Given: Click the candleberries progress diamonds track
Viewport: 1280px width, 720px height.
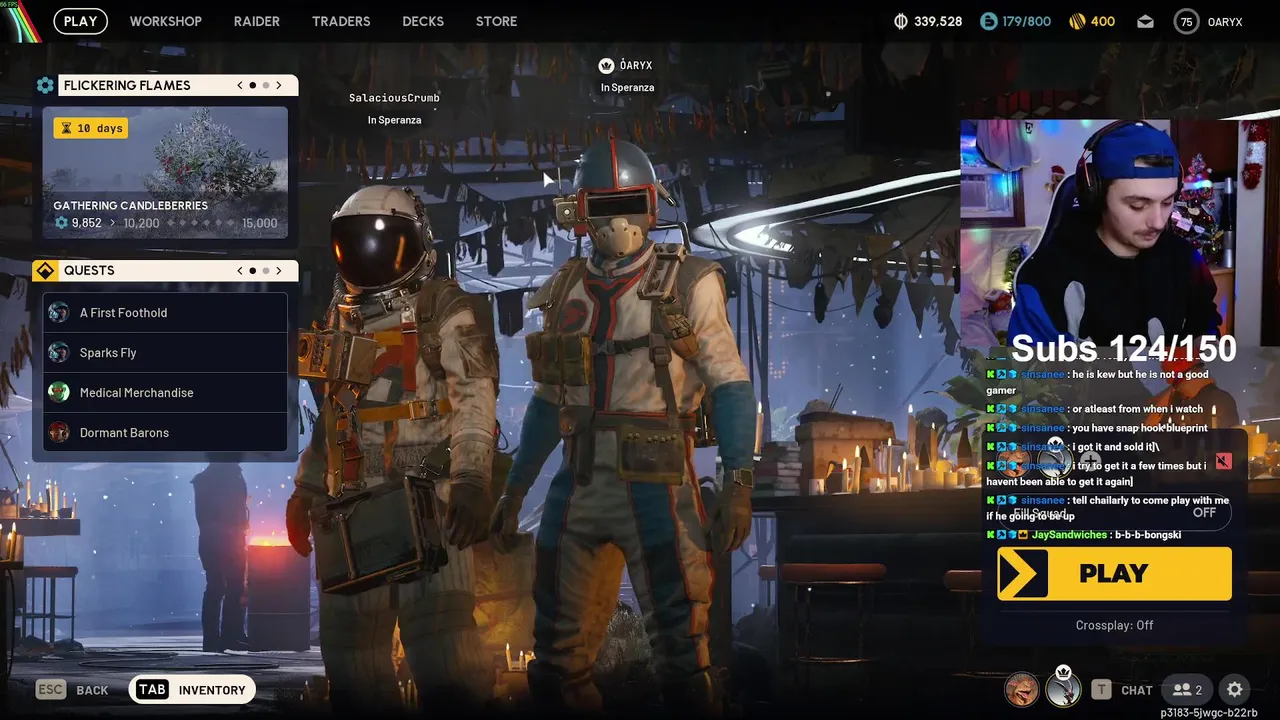Looking at the screenshot, I should 201,223.
